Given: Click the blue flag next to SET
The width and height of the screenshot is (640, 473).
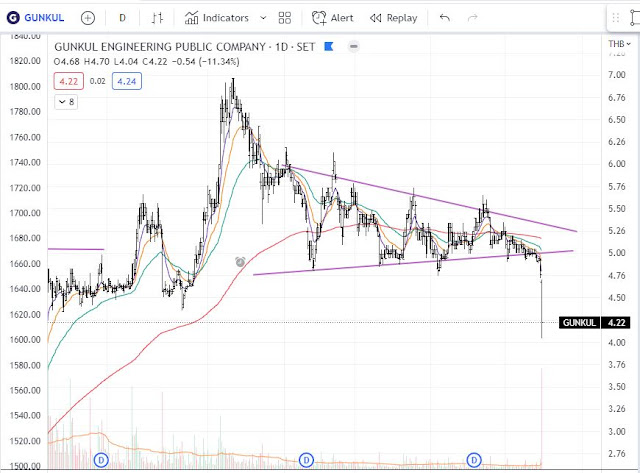Looking at the screenshot, I should [329, 47].
